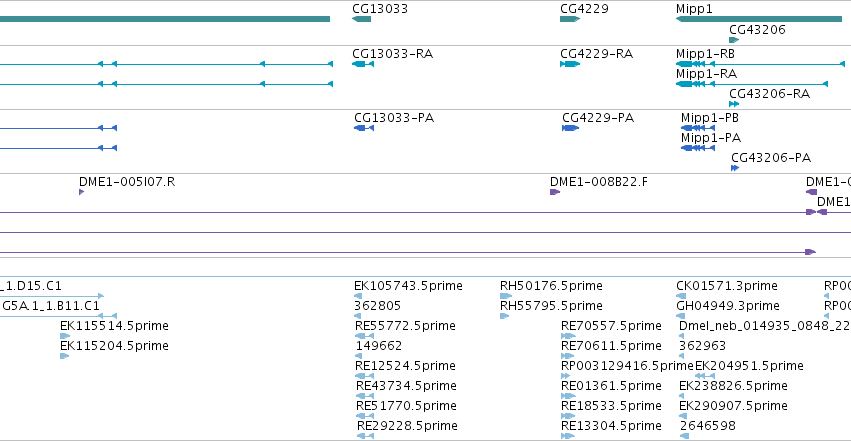Click the CG43206 gene arrow

pos(734,40)
